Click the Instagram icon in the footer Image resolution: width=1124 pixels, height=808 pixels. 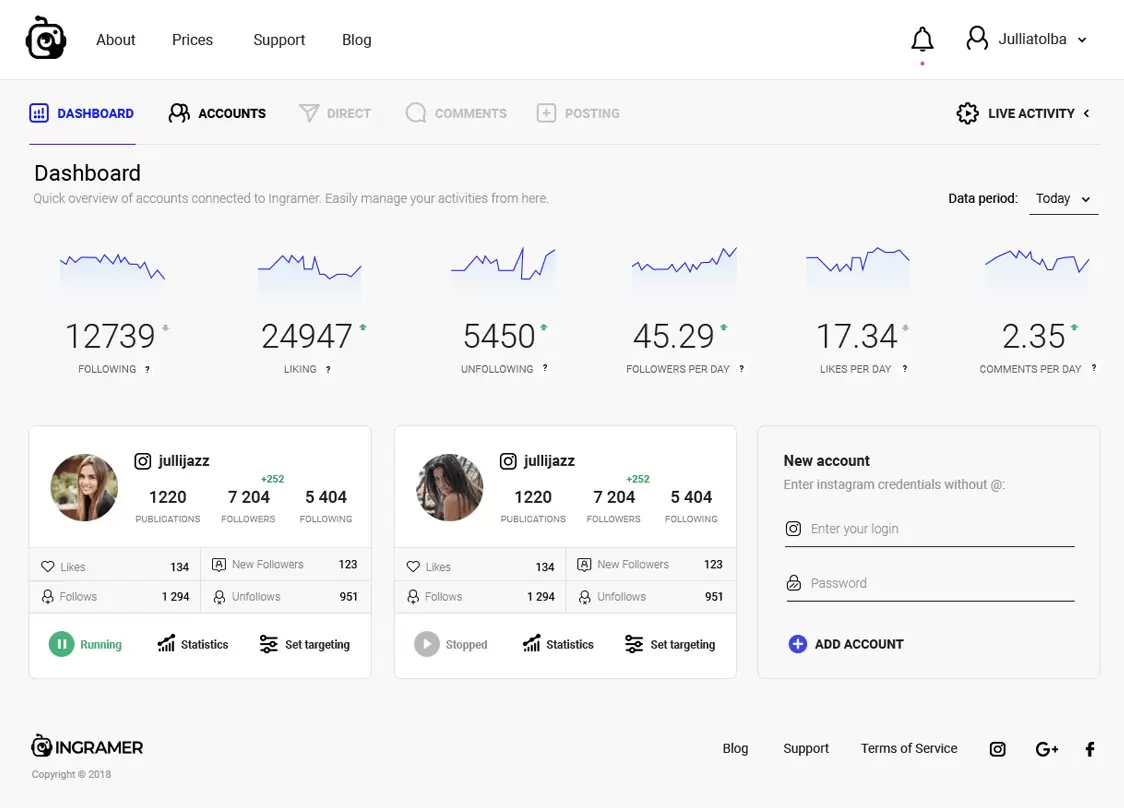click(x=997, y=749)
